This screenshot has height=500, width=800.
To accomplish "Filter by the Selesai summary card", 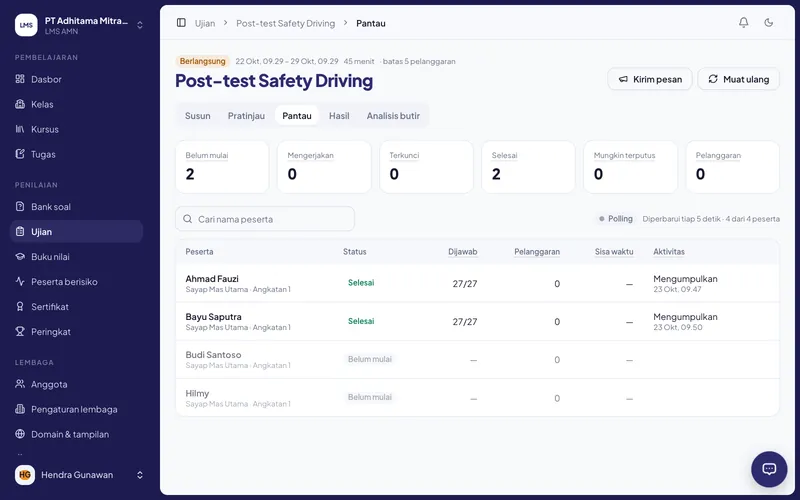I will (528, 167).
